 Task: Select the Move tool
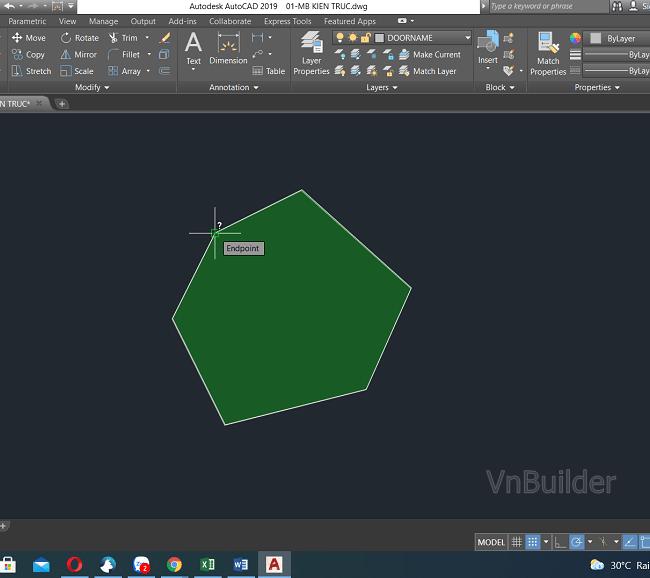(29, 38)
